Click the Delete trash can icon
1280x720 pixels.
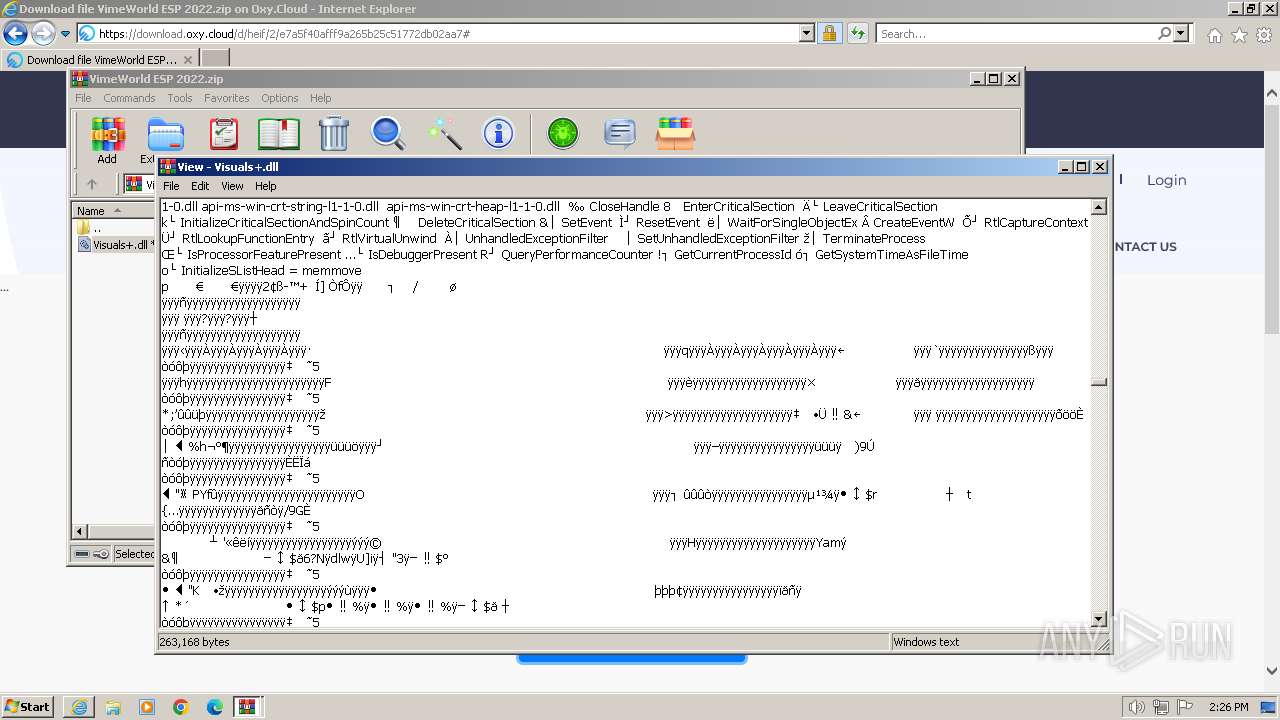(x=333, y=134)
